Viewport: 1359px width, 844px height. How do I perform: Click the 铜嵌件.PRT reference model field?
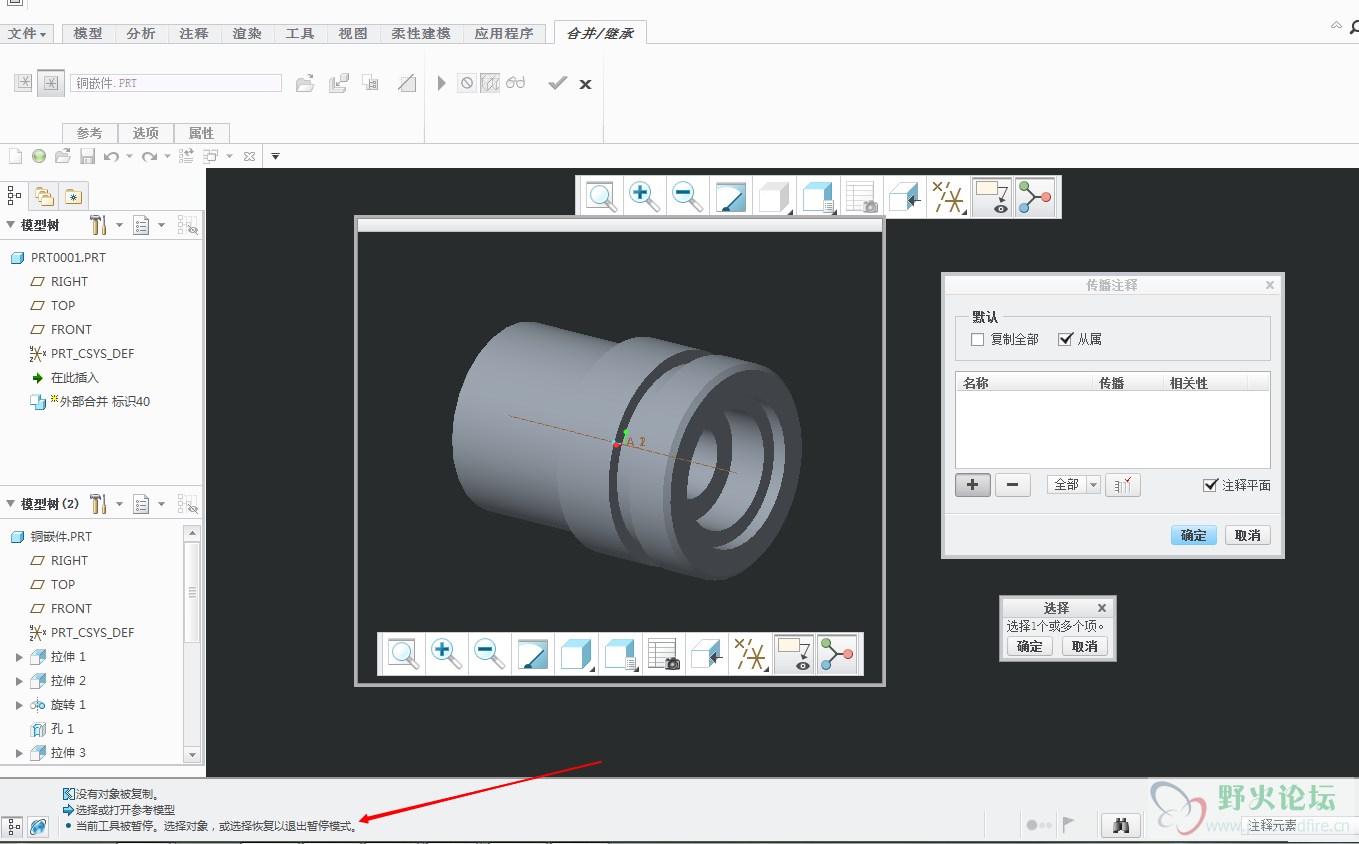coord(176,83)
